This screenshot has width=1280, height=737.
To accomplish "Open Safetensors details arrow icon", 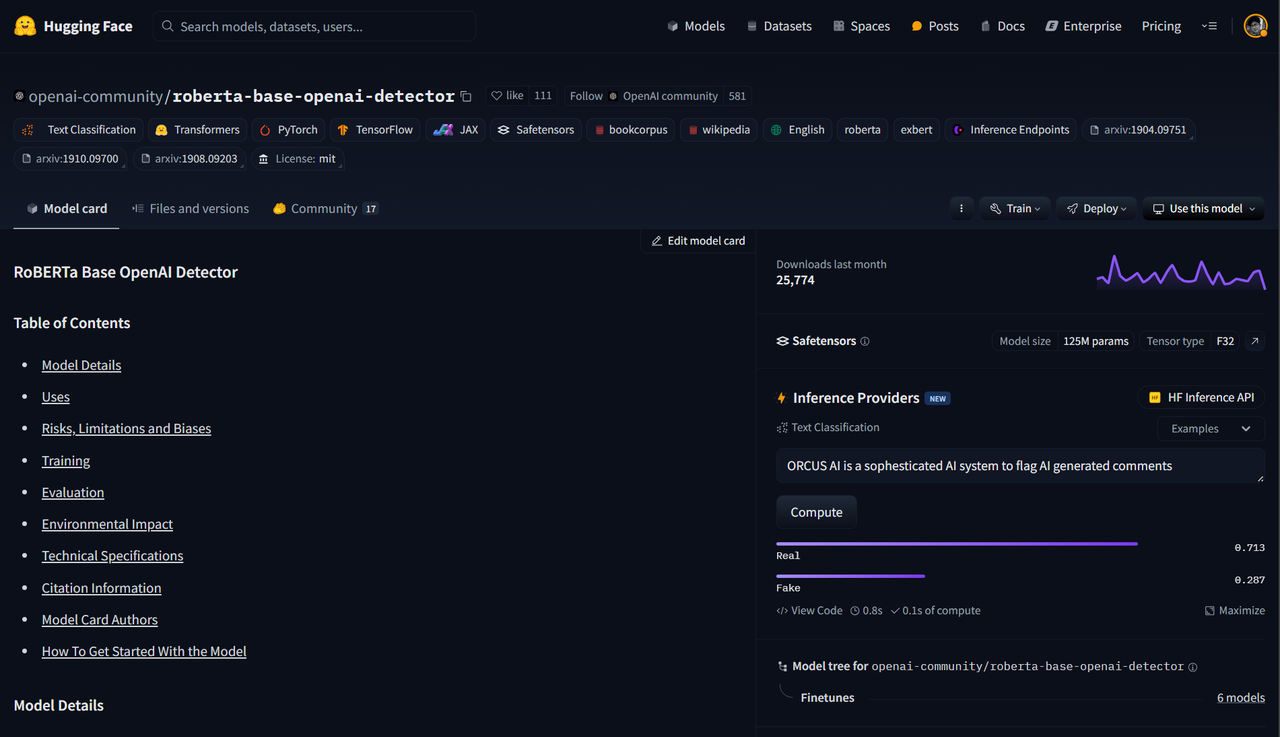I will [1255, 341].
